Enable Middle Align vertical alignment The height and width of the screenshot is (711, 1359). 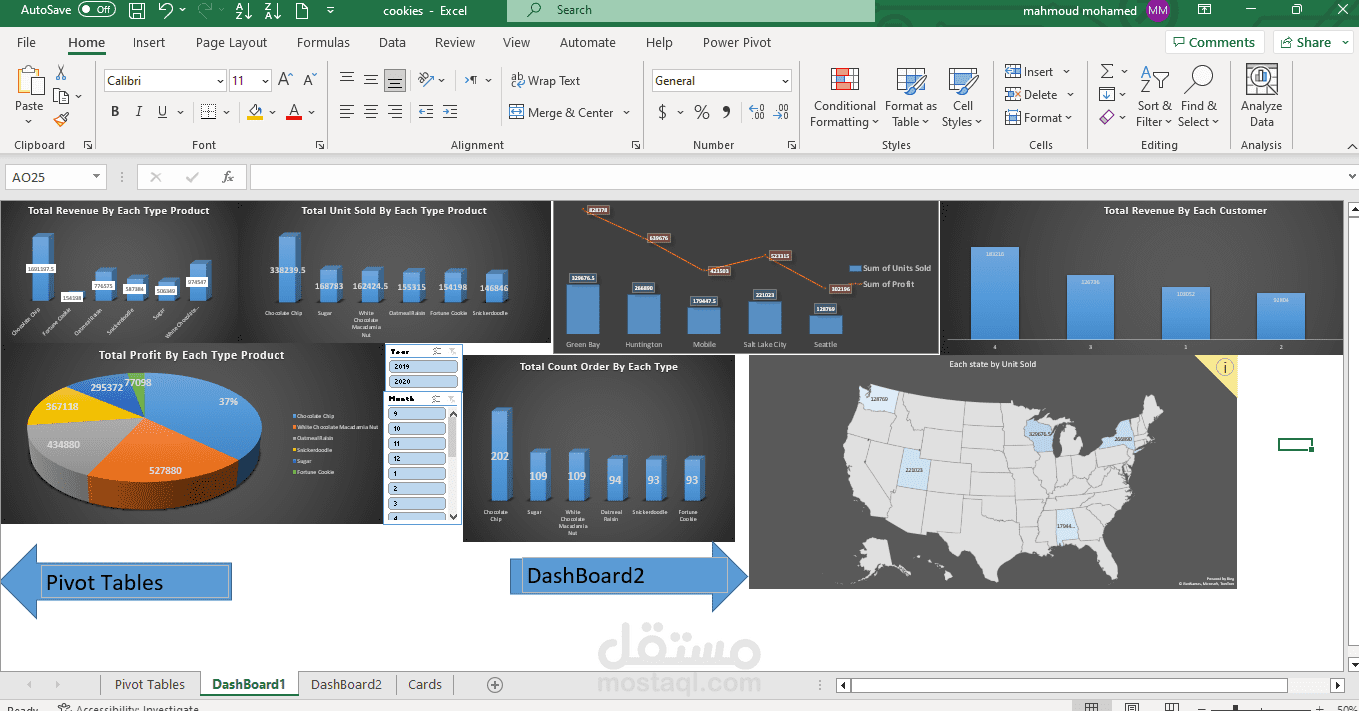[371, 80]
